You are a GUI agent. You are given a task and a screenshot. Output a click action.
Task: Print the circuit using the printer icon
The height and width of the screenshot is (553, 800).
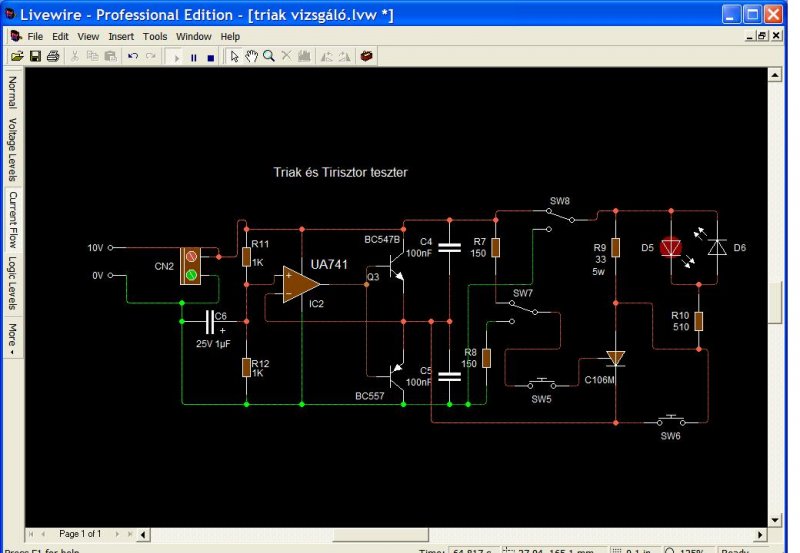pos(53,56)
